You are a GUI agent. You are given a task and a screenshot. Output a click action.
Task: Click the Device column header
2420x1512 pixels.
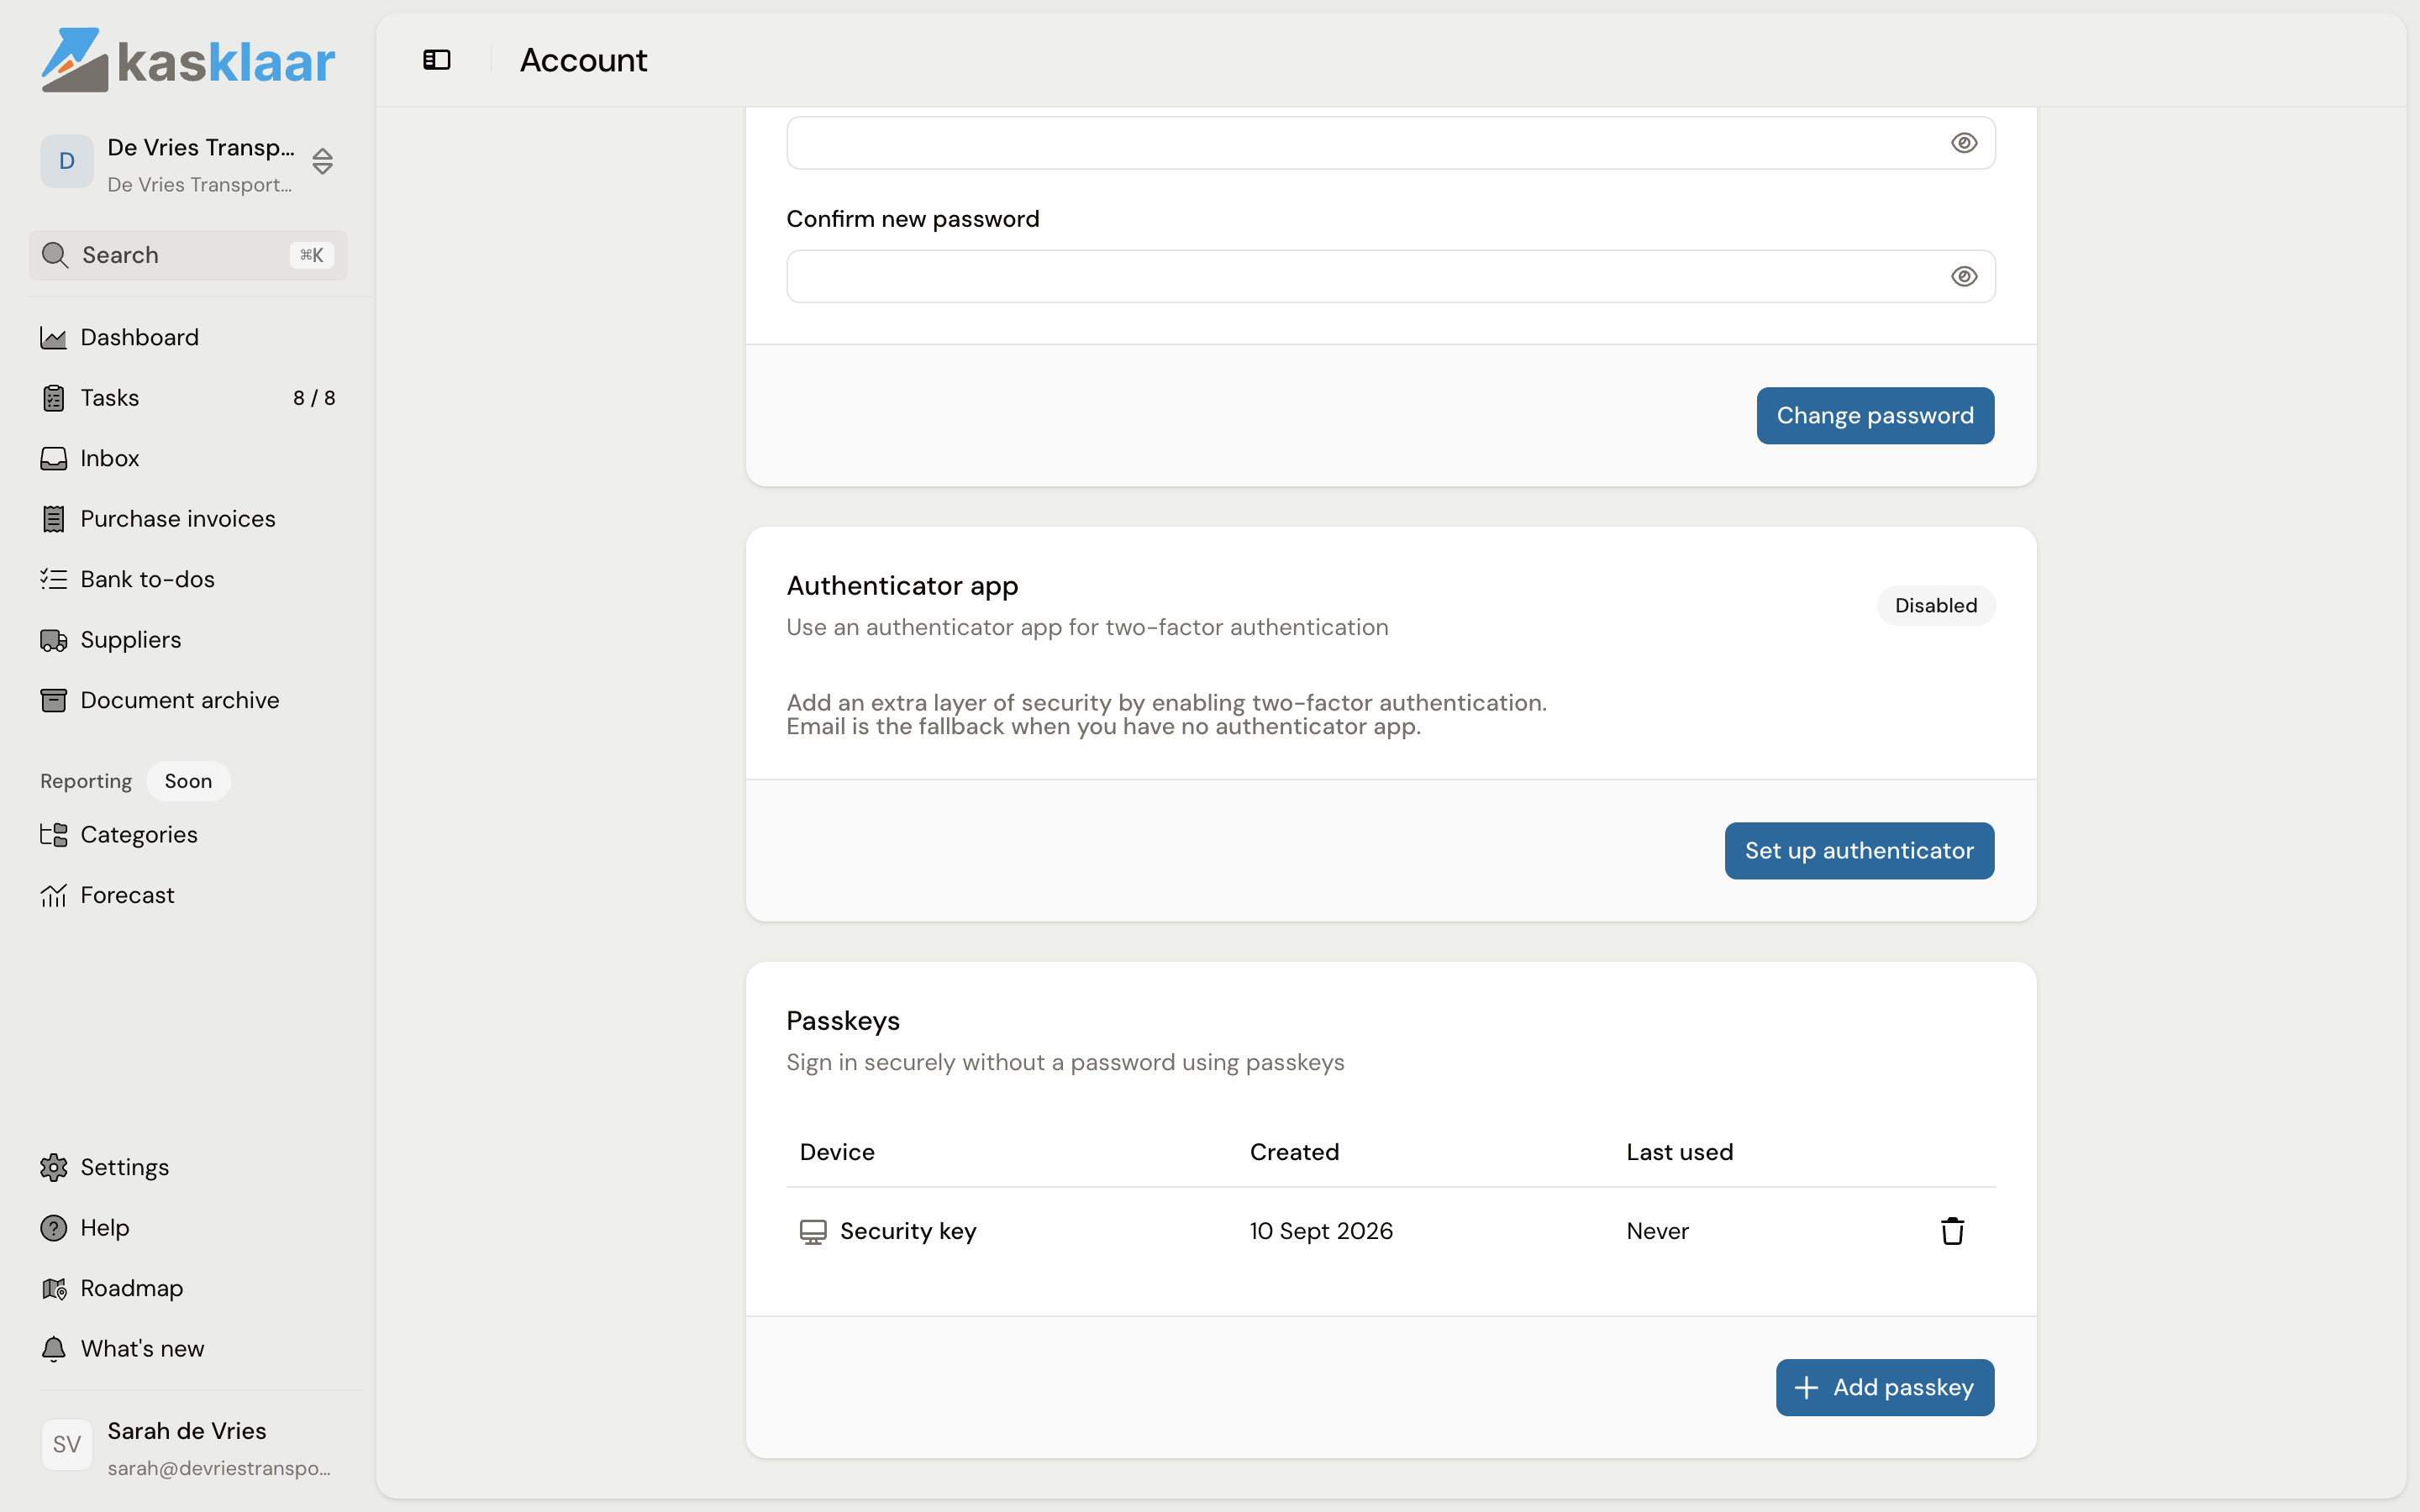837,1152
